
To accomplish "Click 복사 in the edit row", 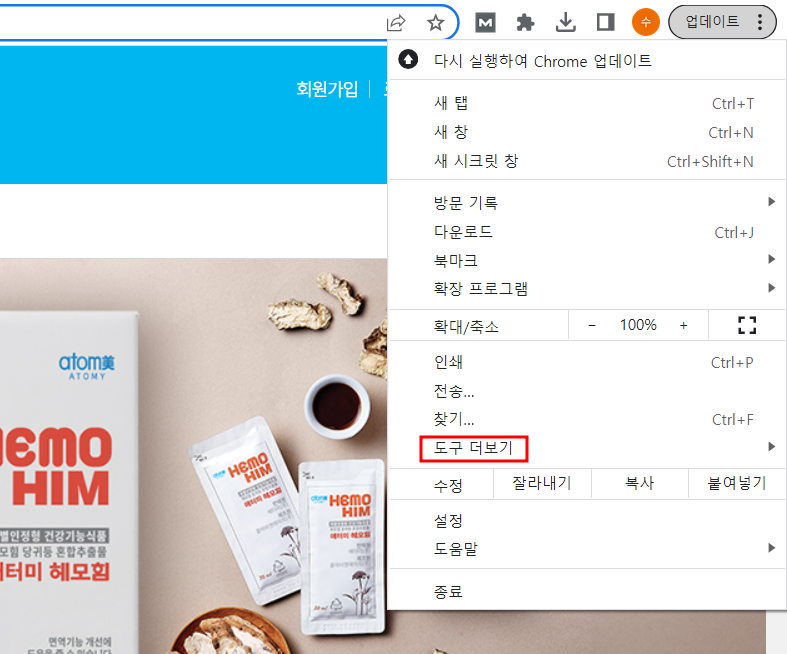I will [639, 483].
